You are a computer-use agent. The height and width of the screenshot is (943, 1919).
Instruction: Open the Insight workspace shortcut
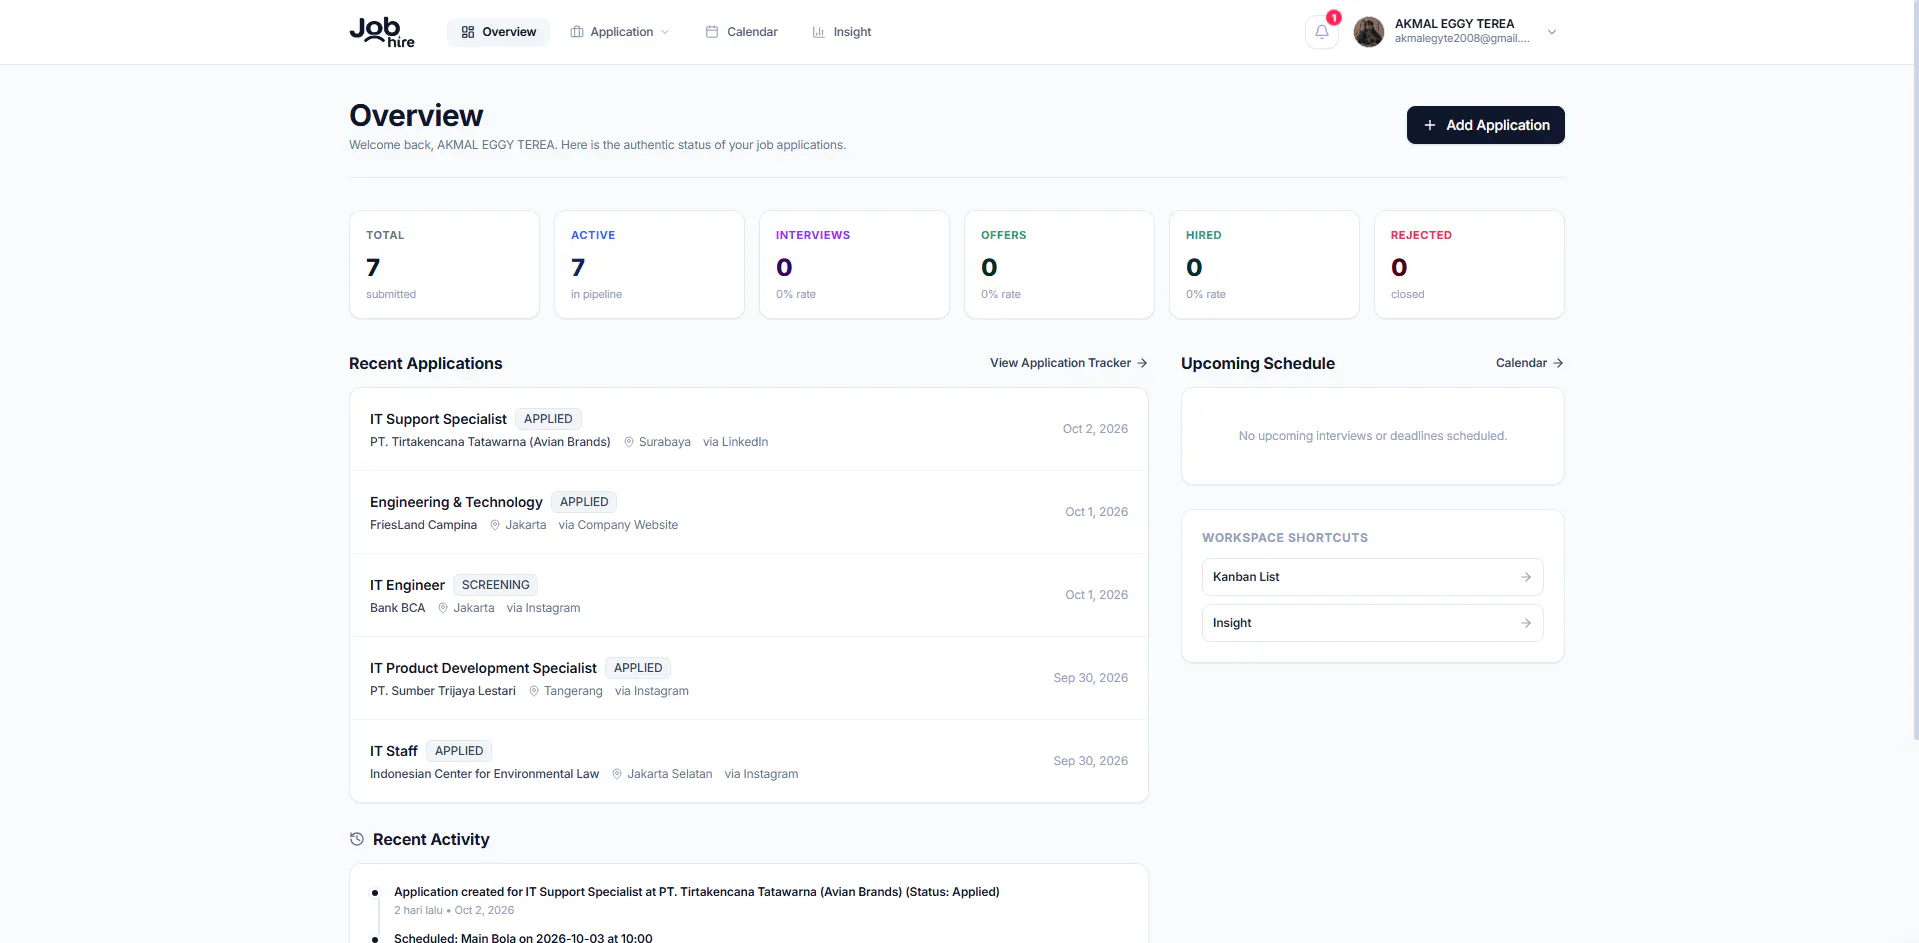[x=1373, y=623]
